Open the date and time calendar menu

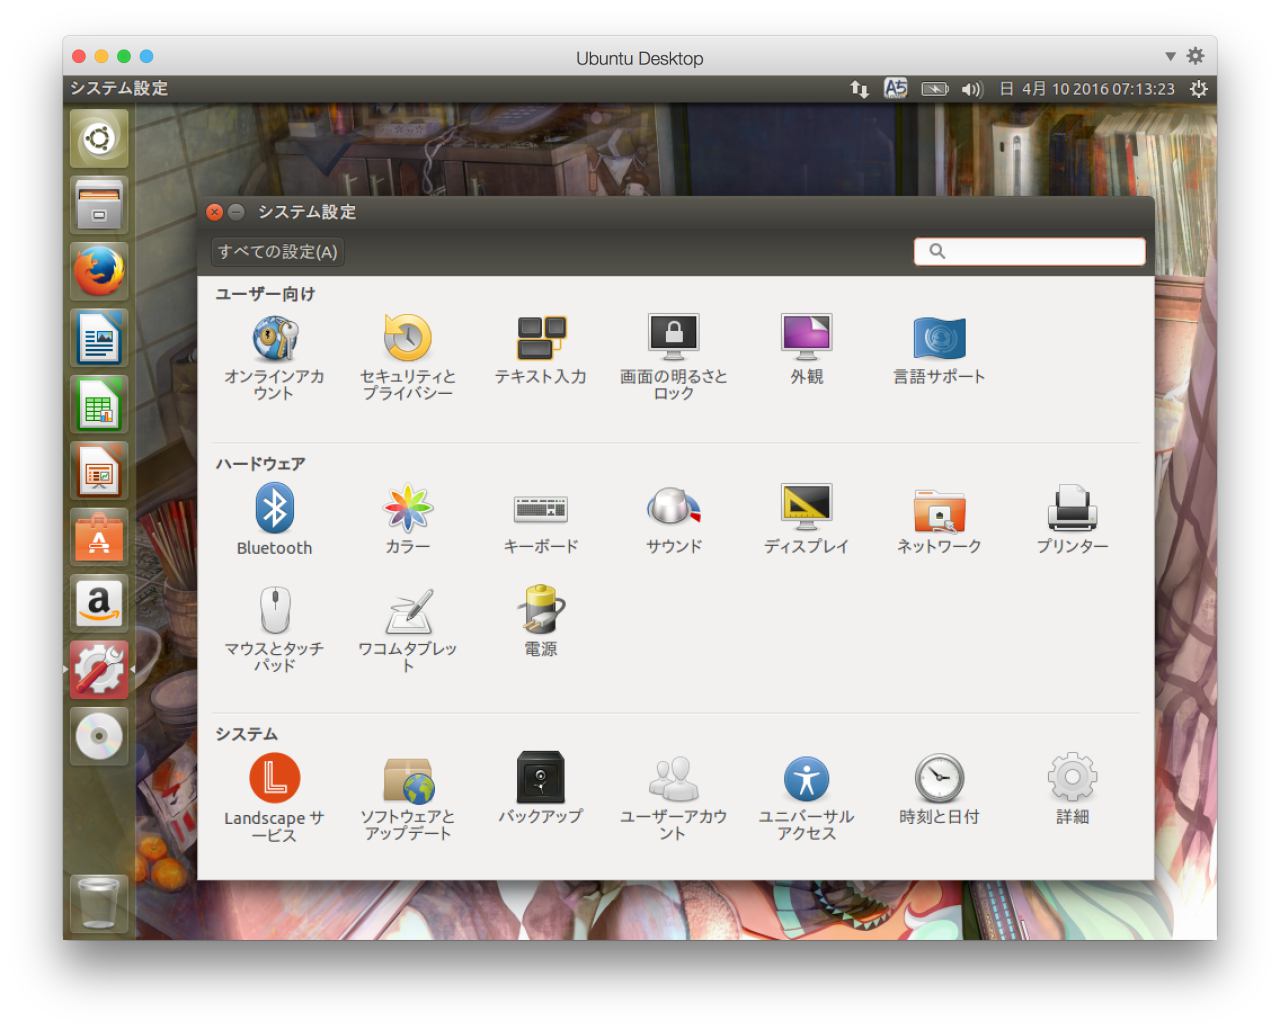(x=1087, y=89)
